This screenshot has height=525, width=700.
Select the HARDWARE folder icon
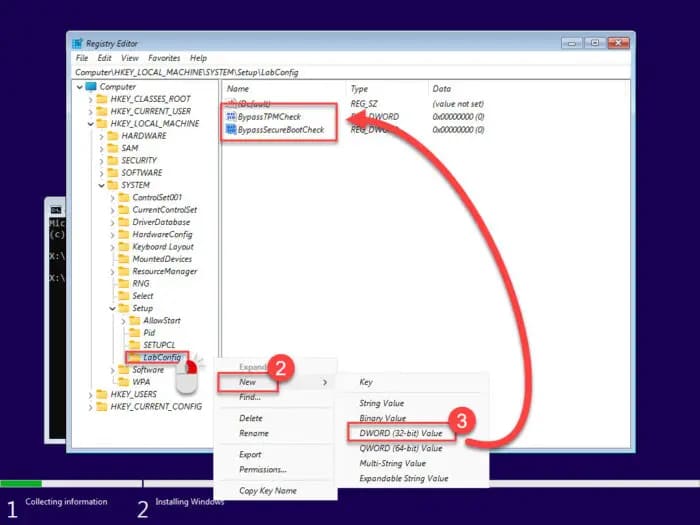click(x=113, y=136)
